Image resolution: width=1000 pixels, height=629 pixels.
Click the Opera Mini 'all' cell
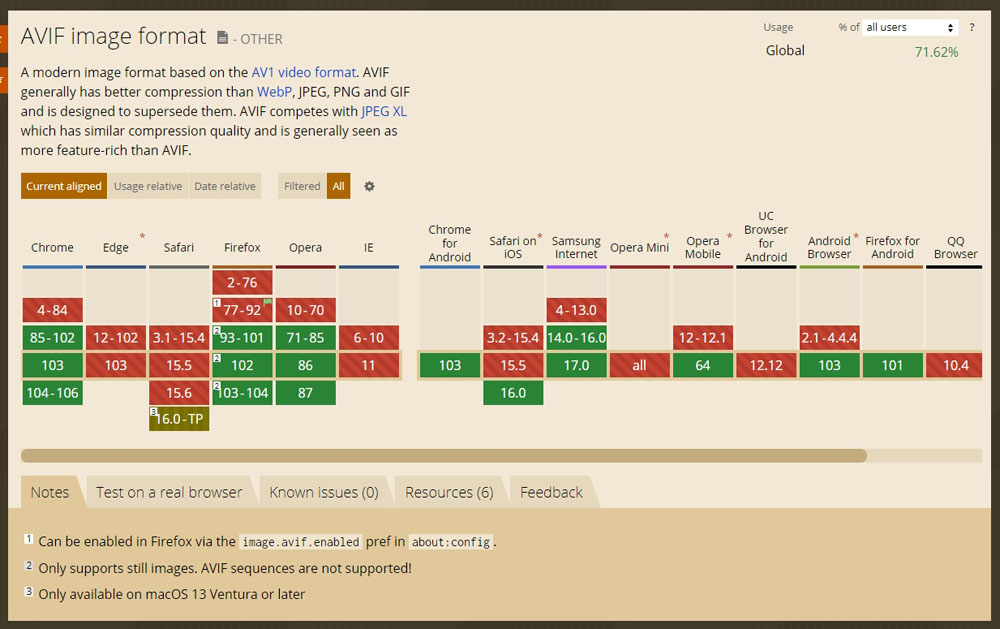(x=639, y=366)
